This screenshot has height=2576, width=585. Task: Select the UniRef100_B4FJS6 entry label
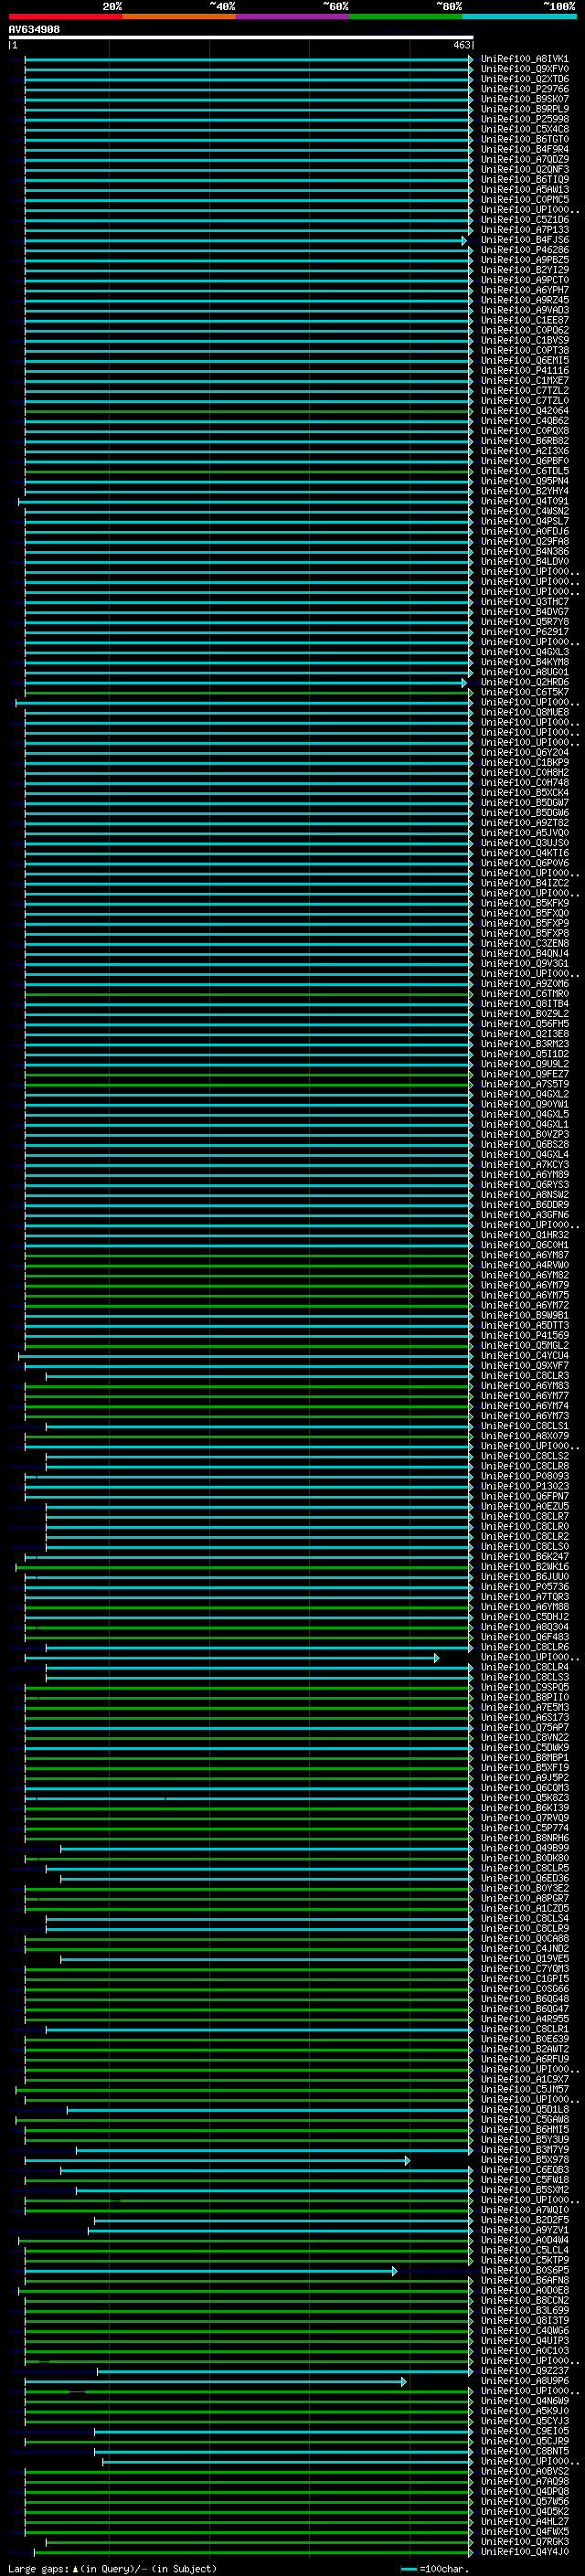tap(524, 240)
